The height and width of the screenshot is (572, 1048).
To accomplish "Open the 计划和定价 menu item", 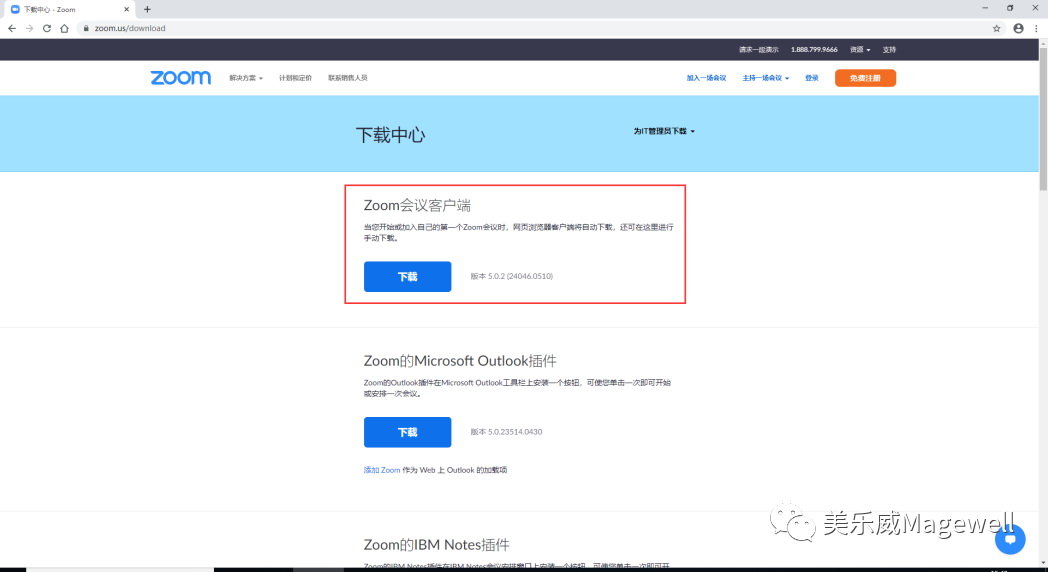I will (x=295, y=78).
